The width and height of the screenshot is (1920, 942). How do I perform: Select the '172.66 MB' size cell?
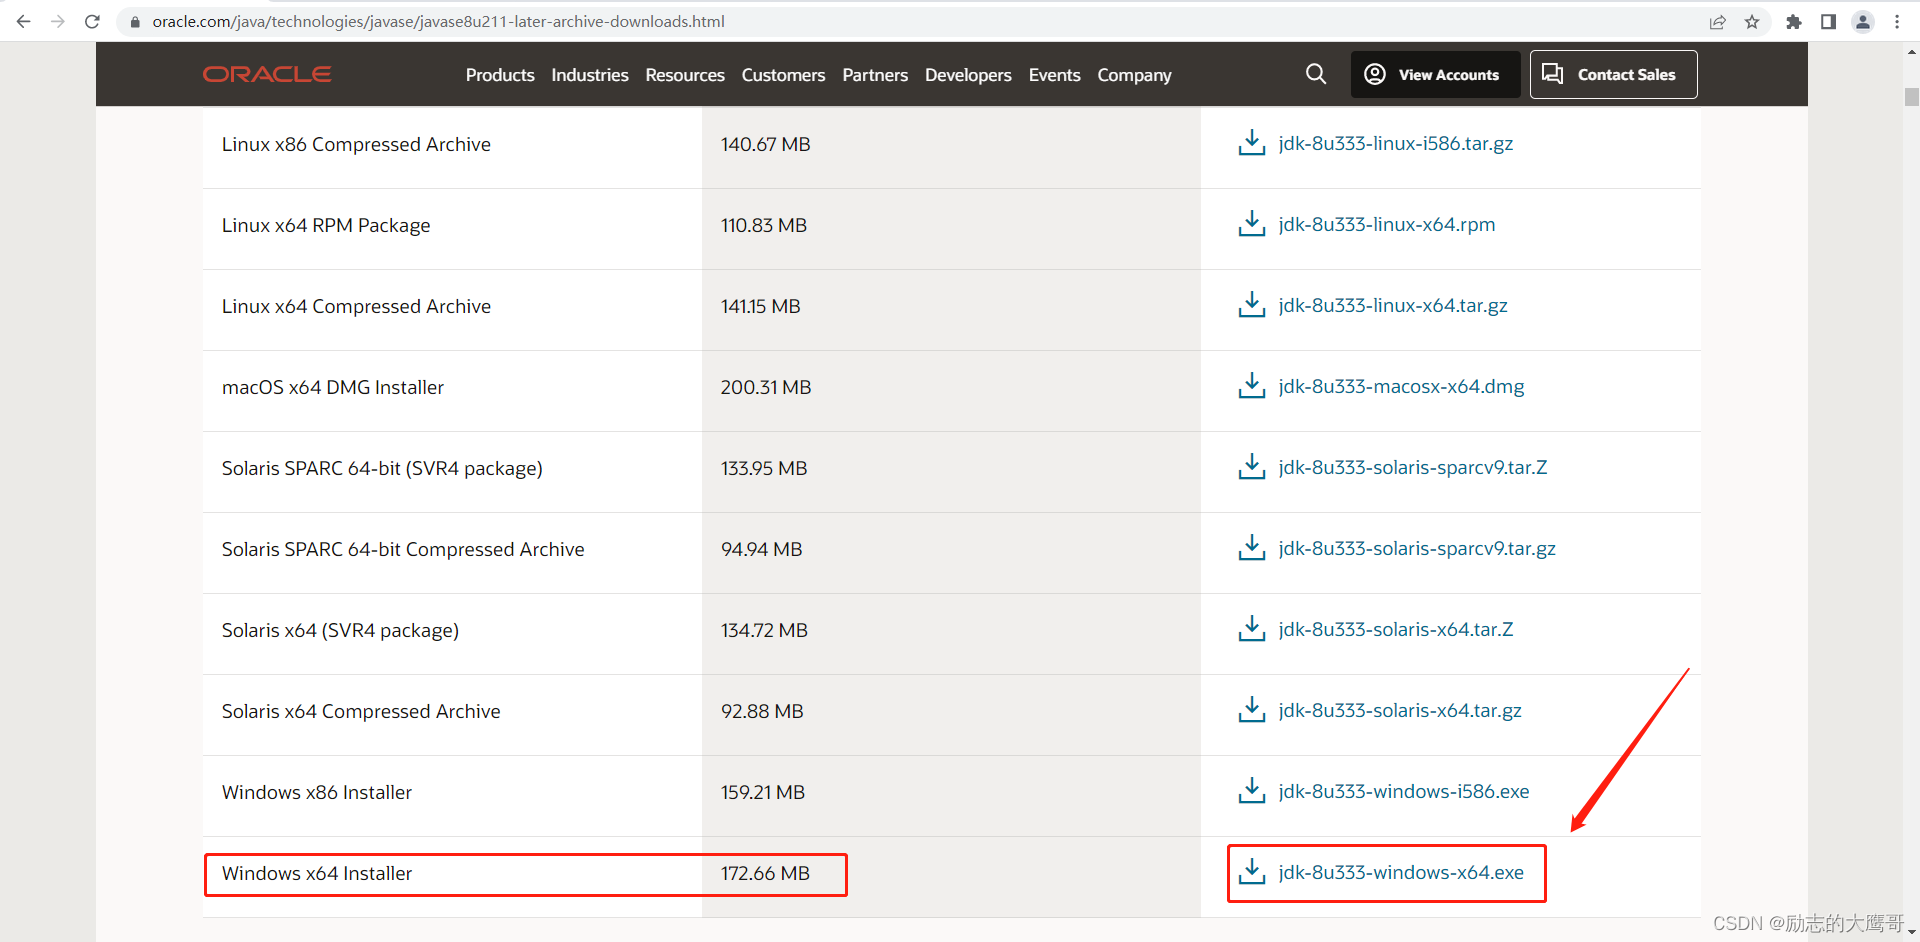click(765, 873)
